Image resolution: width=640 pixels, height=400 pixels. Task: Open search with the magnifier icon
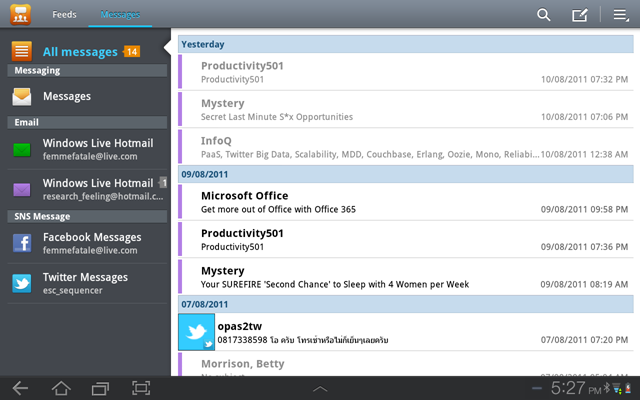click(544, 15)
